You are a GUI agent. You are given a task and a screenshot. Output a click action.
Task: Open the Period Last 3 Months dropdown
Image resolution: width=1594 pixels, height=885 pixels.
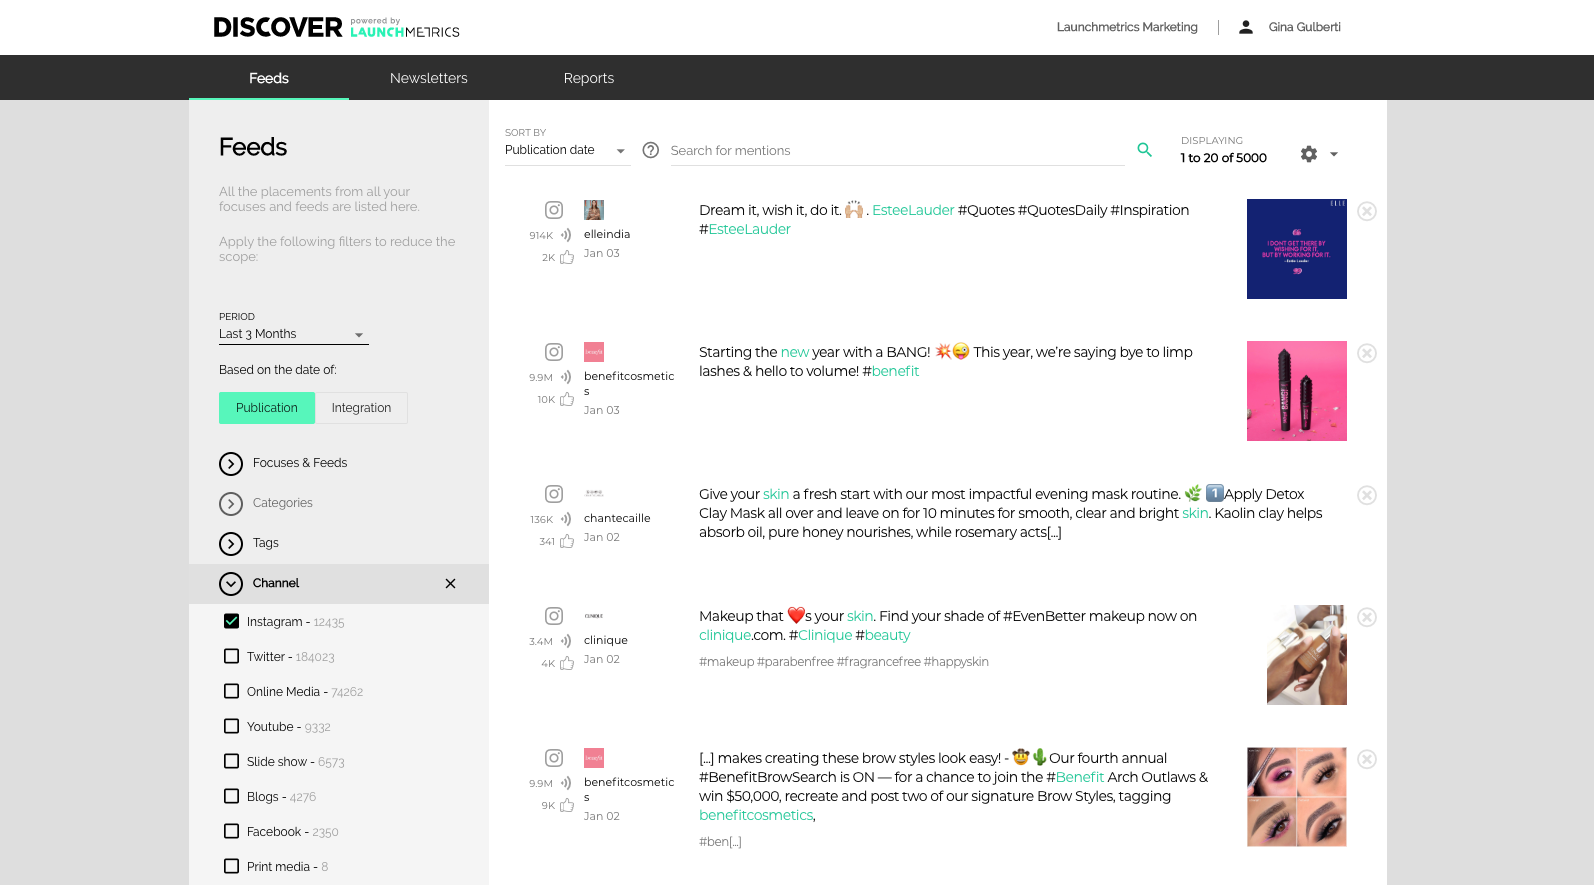point(294,334)
